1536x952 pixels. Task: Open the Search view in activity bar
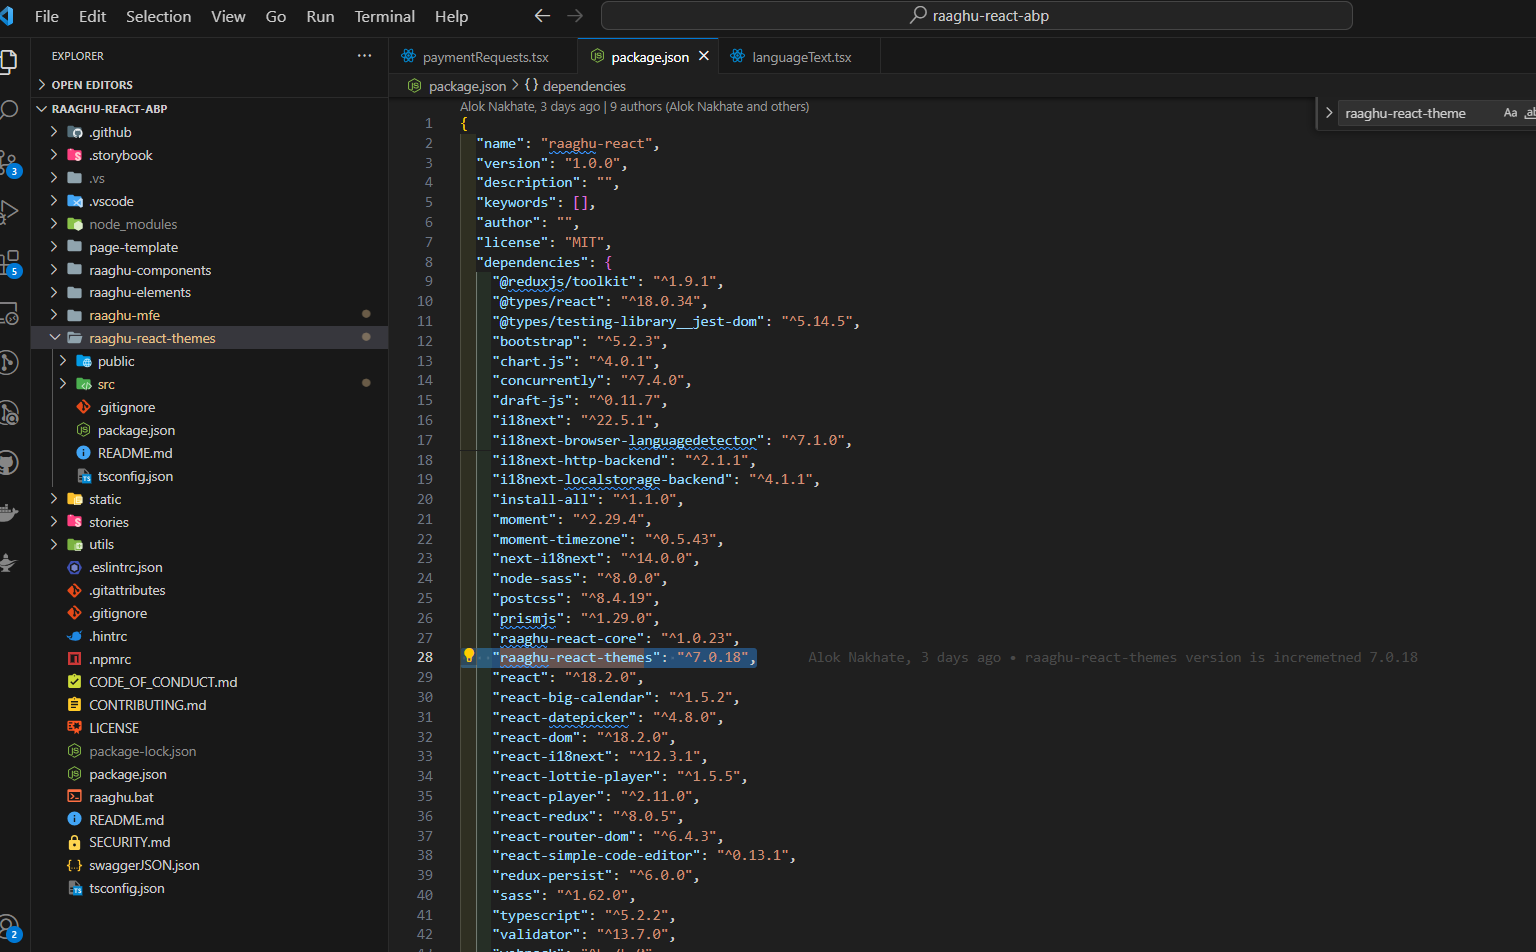pyautogui.click(x=8, y=110)
